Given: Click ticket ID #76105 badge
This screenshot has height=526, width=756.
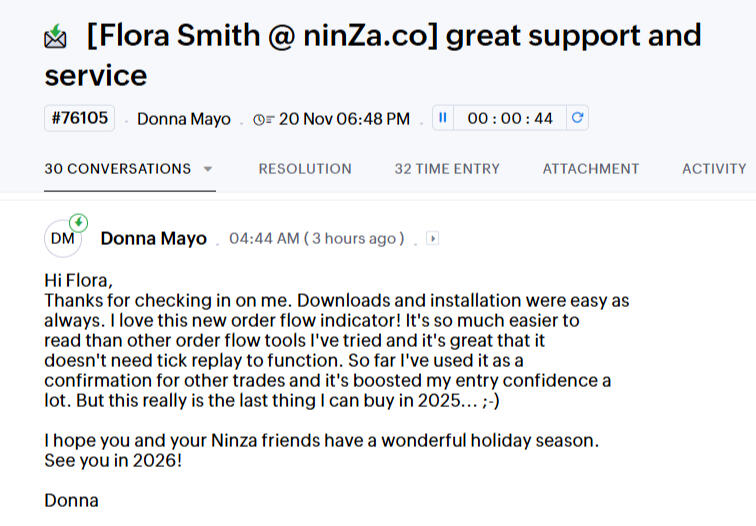Looking at the screenshot, I should click(x=79, y=118).
